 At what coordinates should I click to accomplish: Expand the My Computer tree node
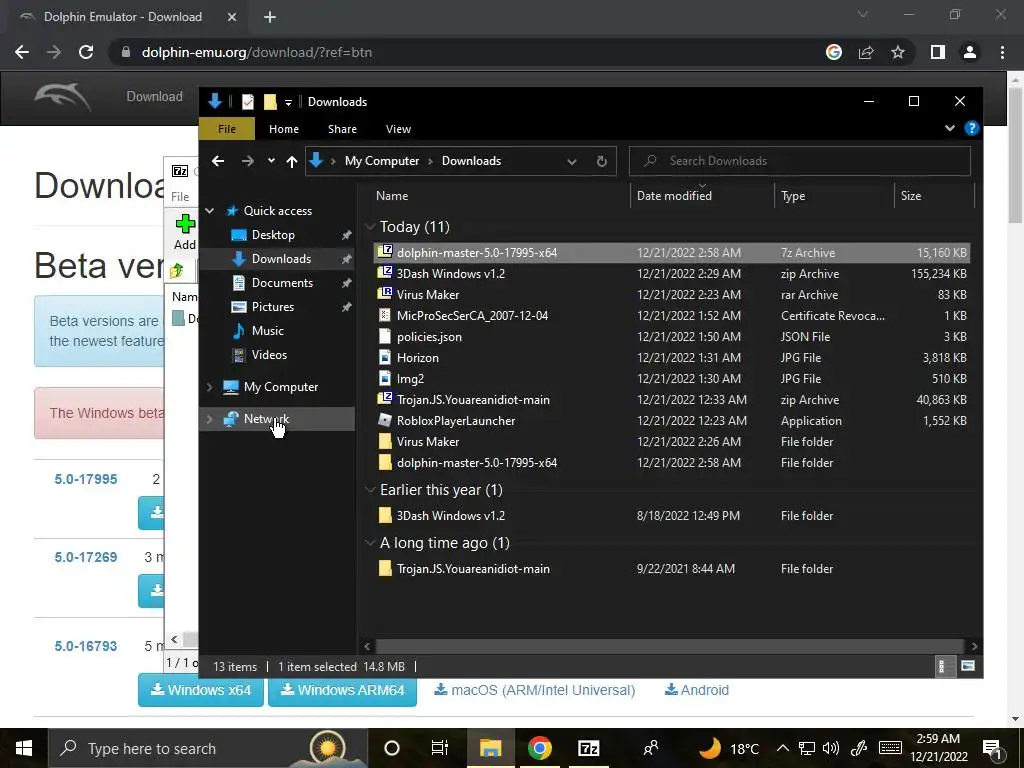[x=210, y=387]
